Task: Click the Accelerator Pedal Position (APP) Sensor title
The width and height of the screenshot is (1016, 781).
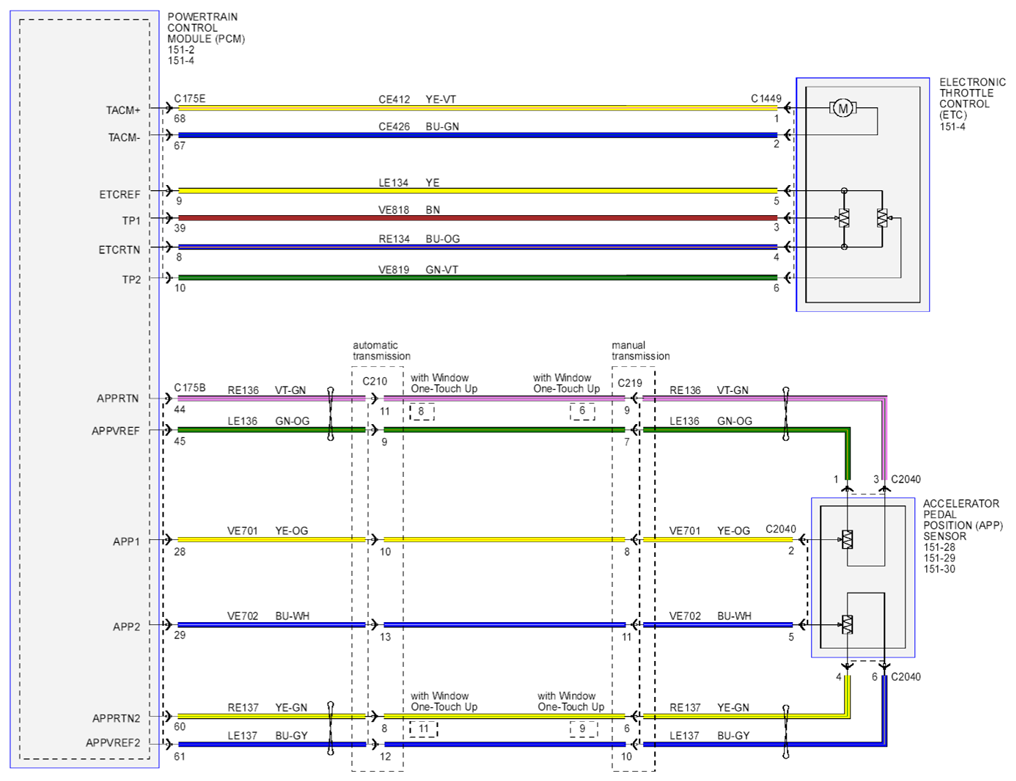Action: coord(962,520)
